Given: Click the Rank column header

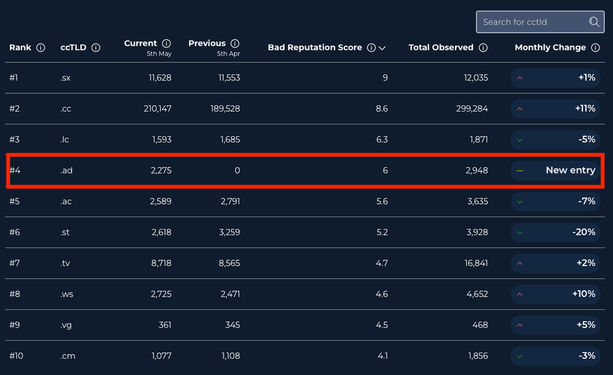Looking at the screenshot, I should 20,47.
